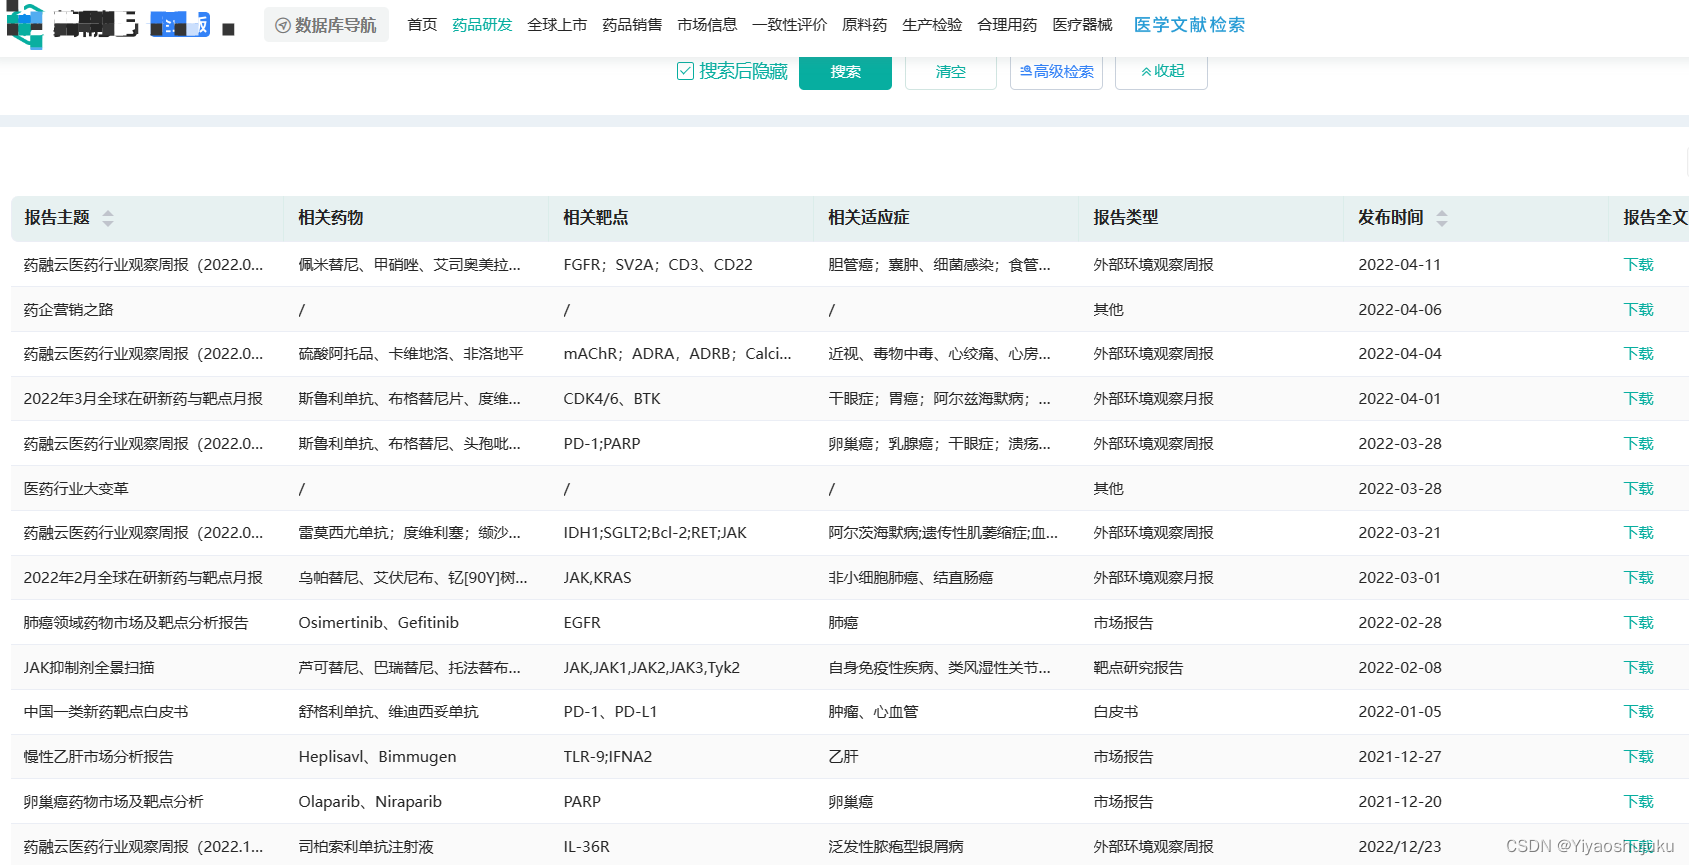Download the 中国一类新药靶点白皮书
1689x865 pixels.
(x=1638, y=712)
